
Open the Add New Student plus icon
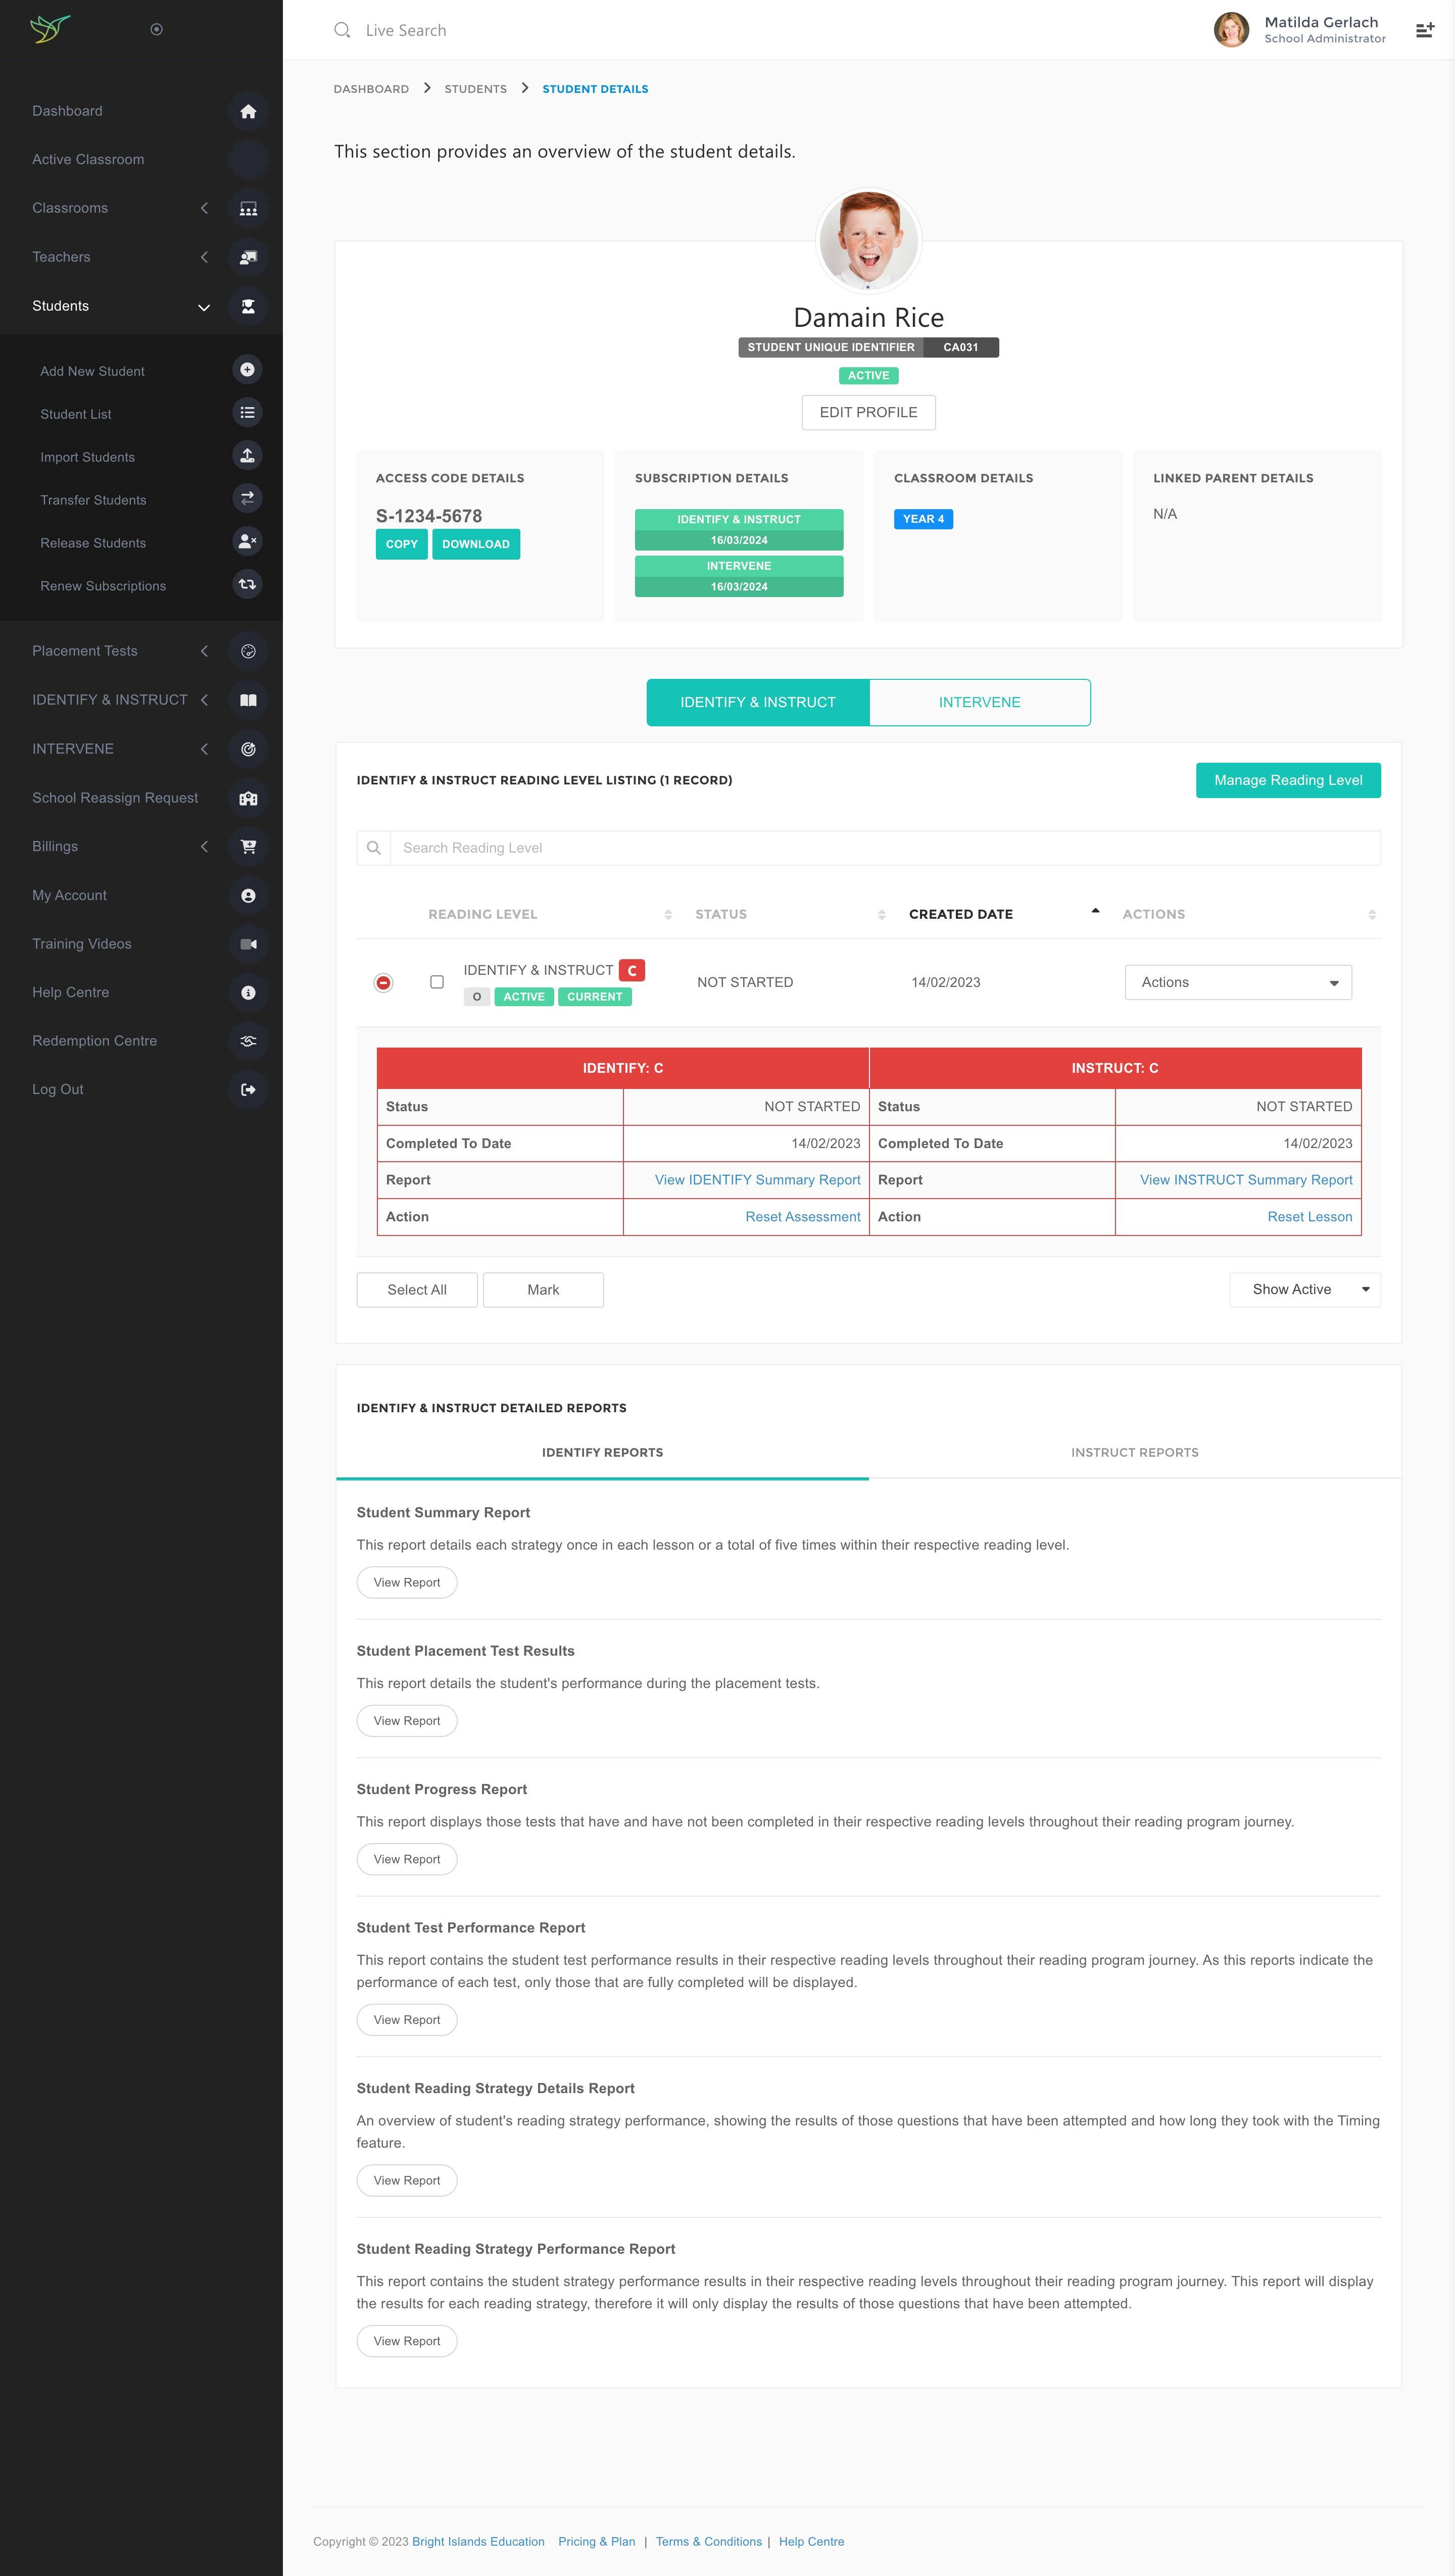tap(246, 369)
